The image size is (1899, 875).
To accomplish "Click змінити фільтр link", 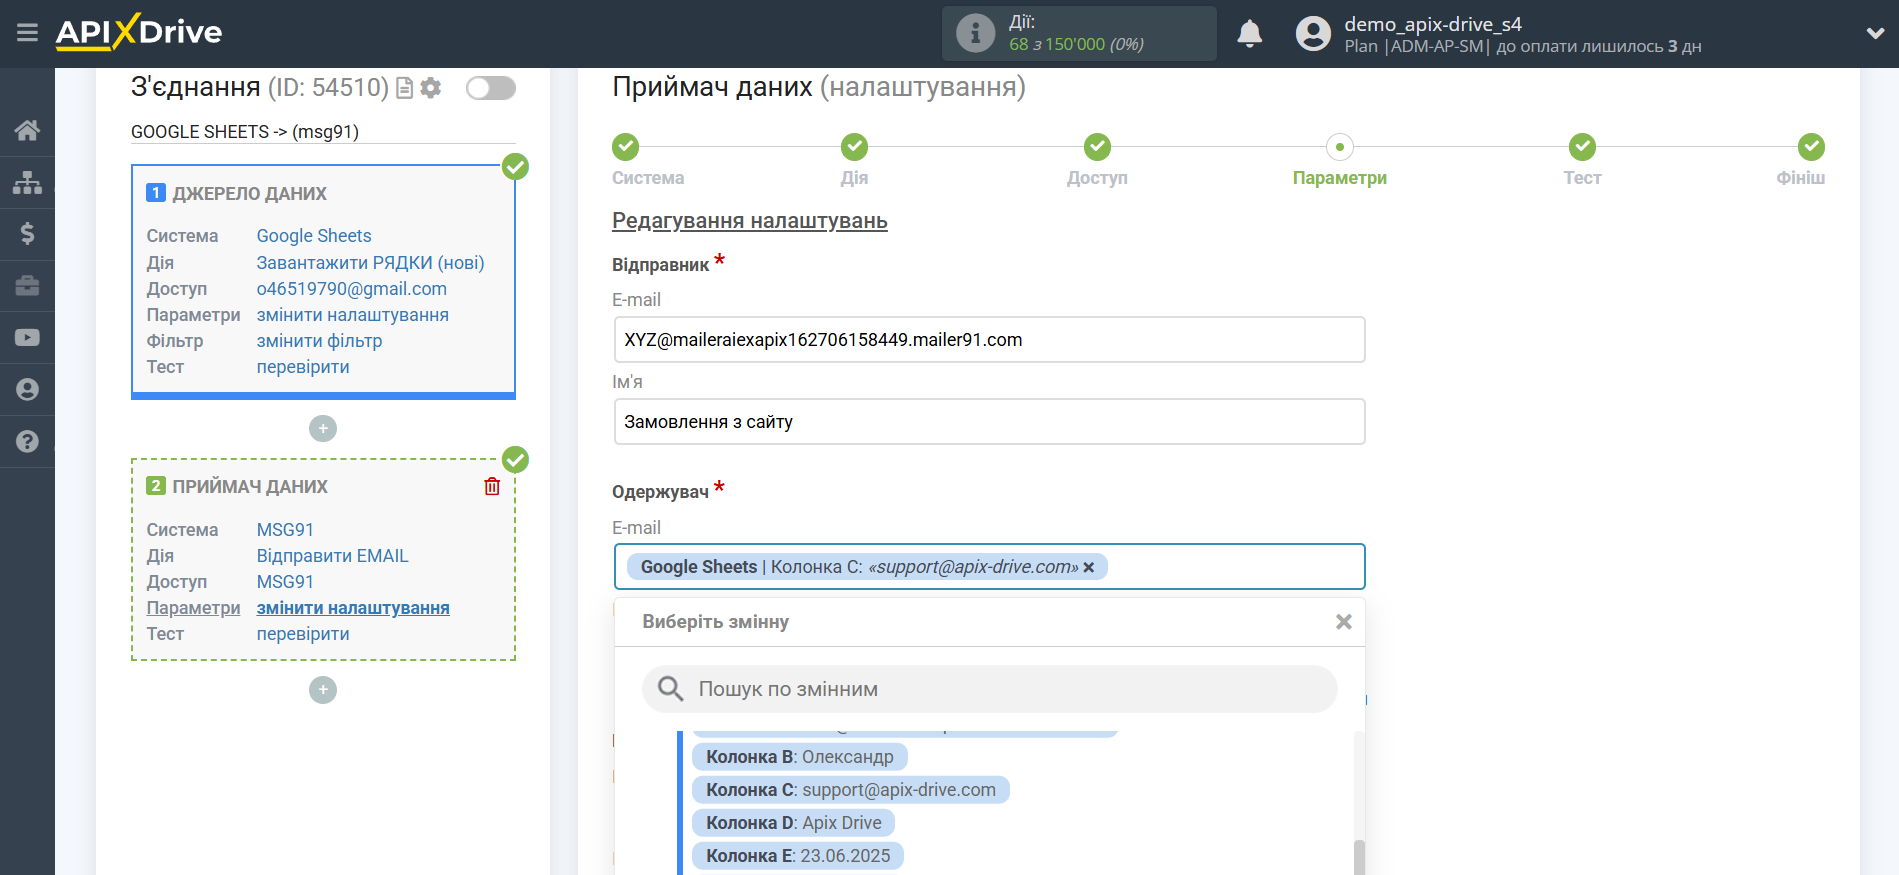I will (319, 341).
